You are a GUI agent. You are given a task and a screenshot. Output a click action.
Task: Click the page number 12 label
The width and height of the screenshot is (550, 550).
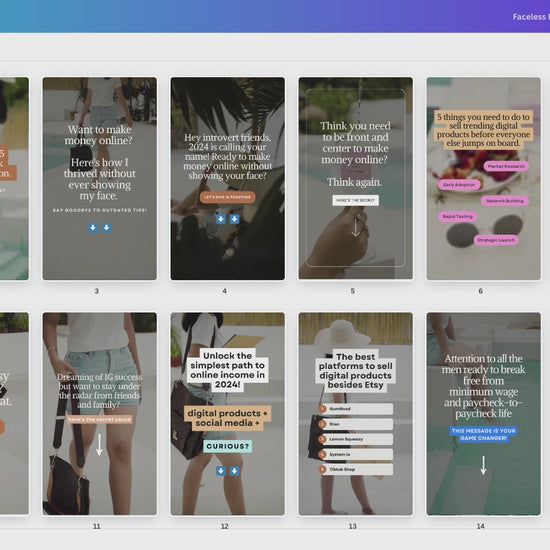pos(224,526)
